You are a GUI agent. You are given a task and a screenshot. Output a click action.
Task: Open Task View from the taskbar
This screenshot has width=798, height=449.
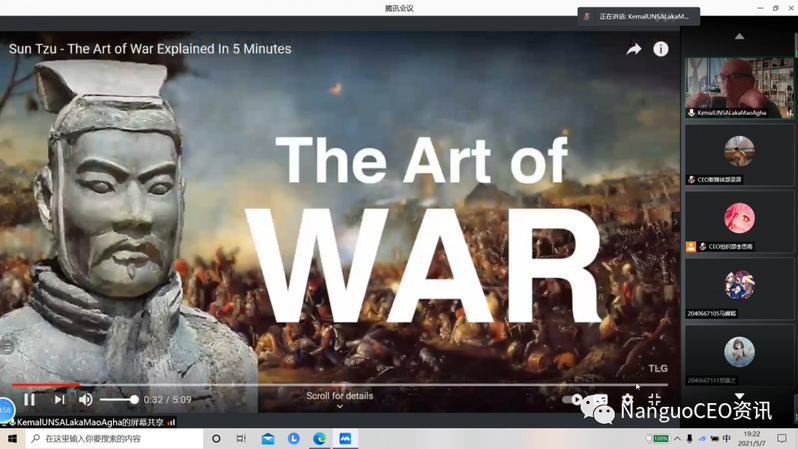click(x=241, y=438)
